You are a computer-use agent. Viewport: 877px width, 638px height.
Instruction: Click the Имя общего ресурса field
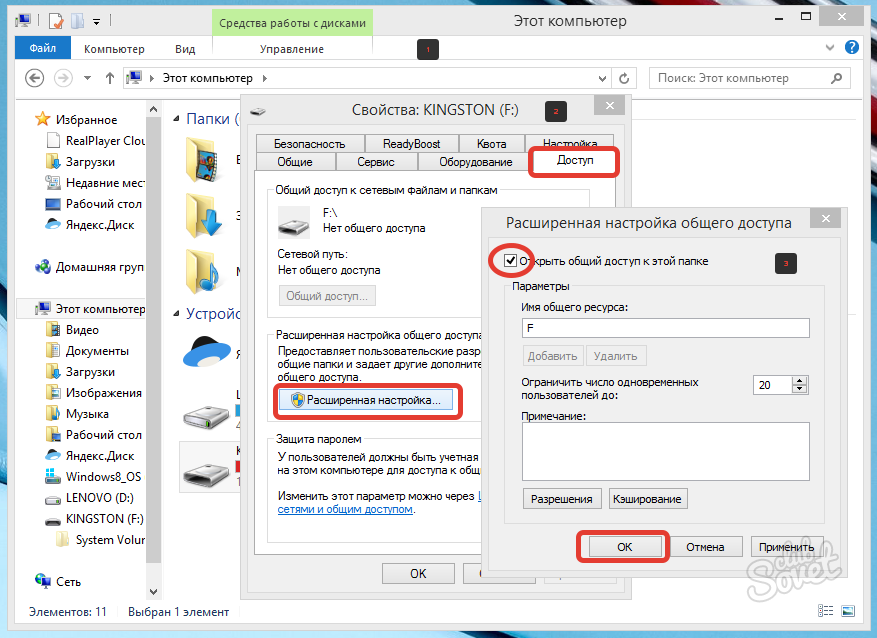click(666, 328)
